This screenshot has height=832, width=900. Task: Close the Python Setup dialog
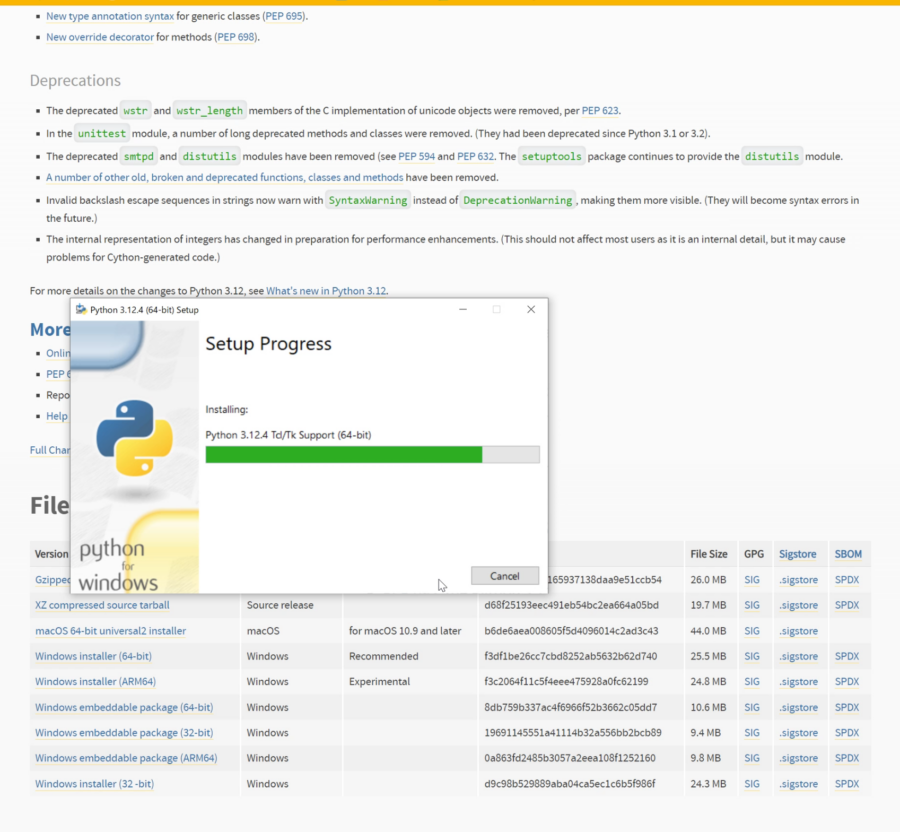click(x=531, y=309)
